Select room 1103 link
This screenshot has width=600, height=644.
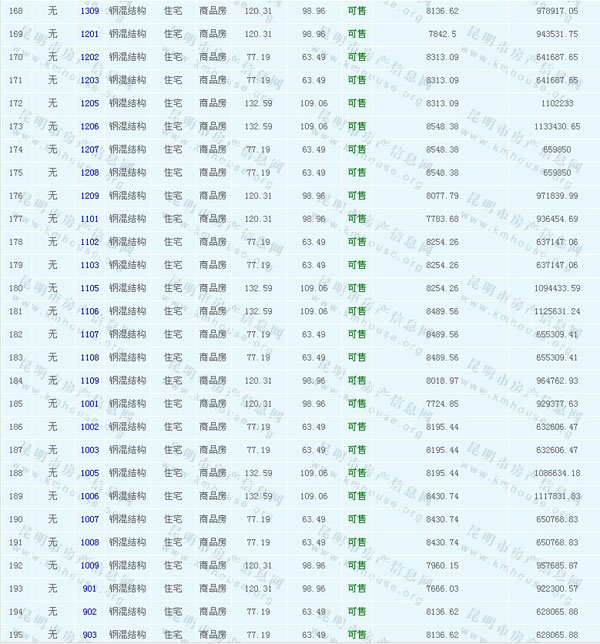(89, 265)
